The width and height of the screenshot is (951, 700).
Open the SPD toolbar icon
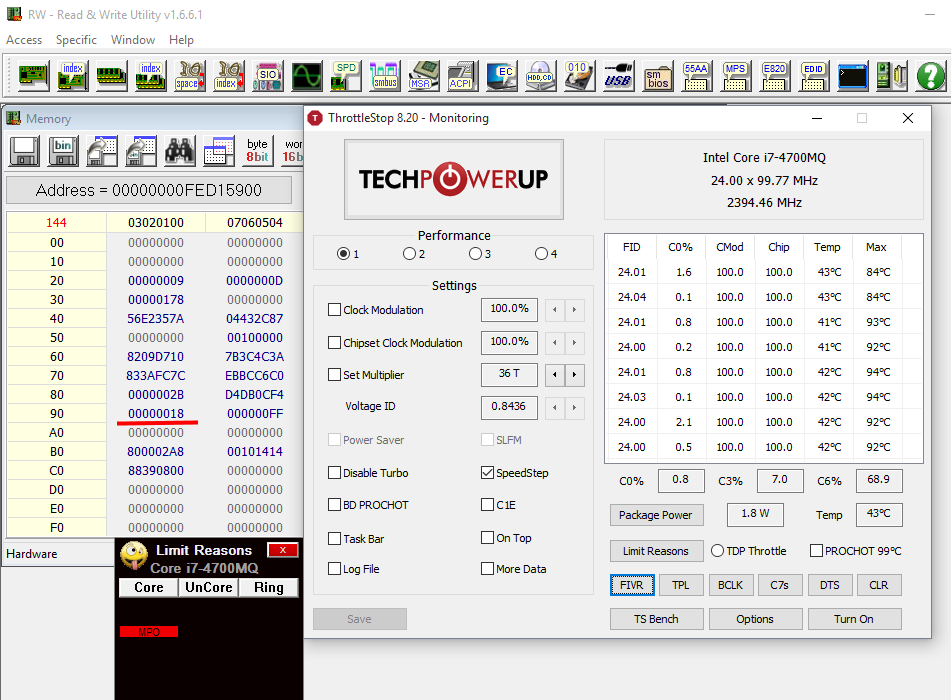click(x=346, y=75)
